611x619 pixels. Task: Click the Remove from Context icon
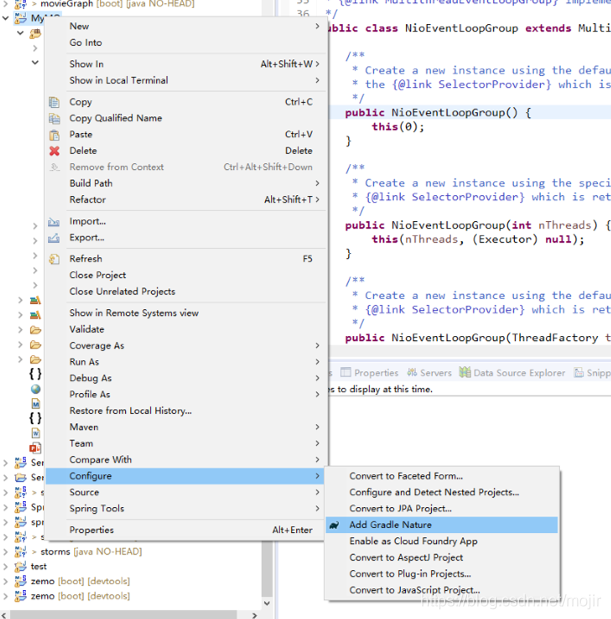pyautogui.click(x=54, y=167)
